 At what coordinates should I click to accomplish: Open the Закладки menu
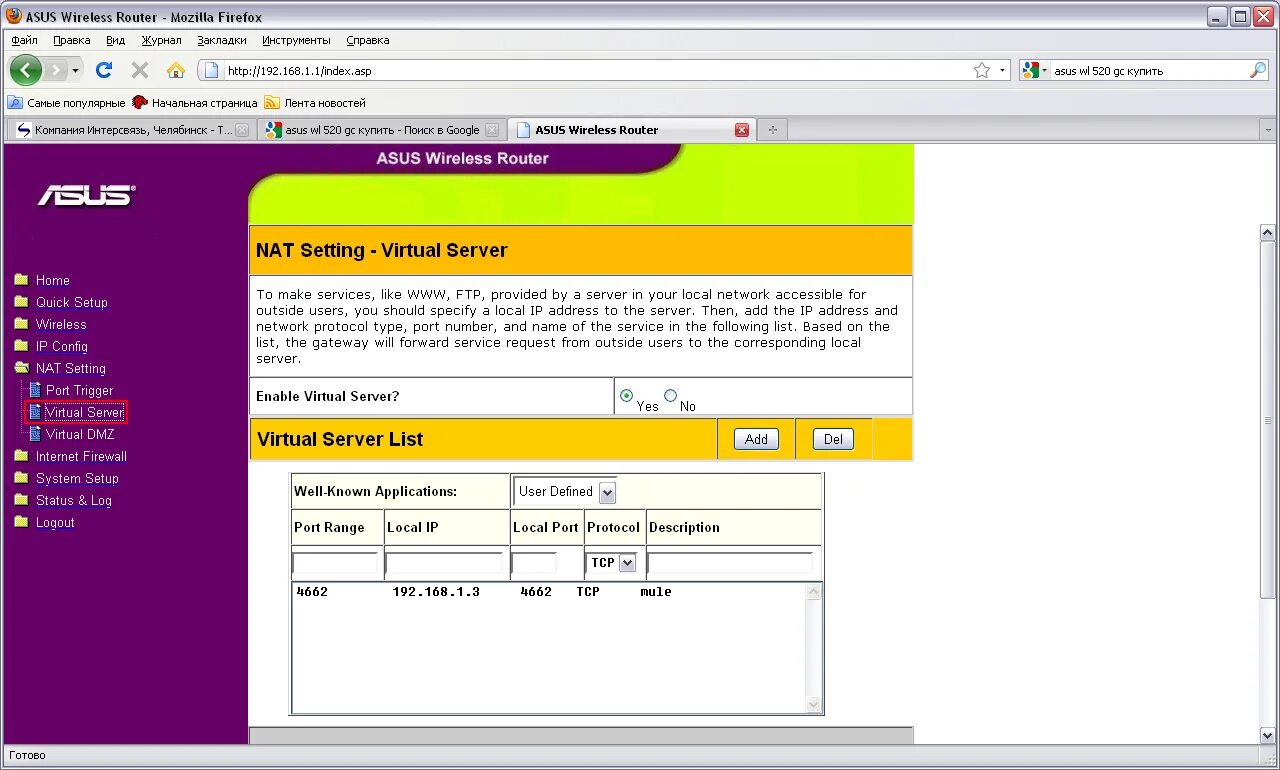pos(222,40)
